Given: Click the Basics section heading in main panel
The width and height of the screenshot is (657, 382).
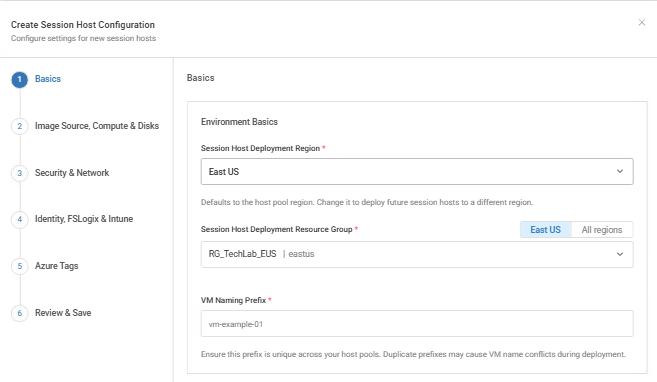Looking at the screenshot, I should point(200,78).
